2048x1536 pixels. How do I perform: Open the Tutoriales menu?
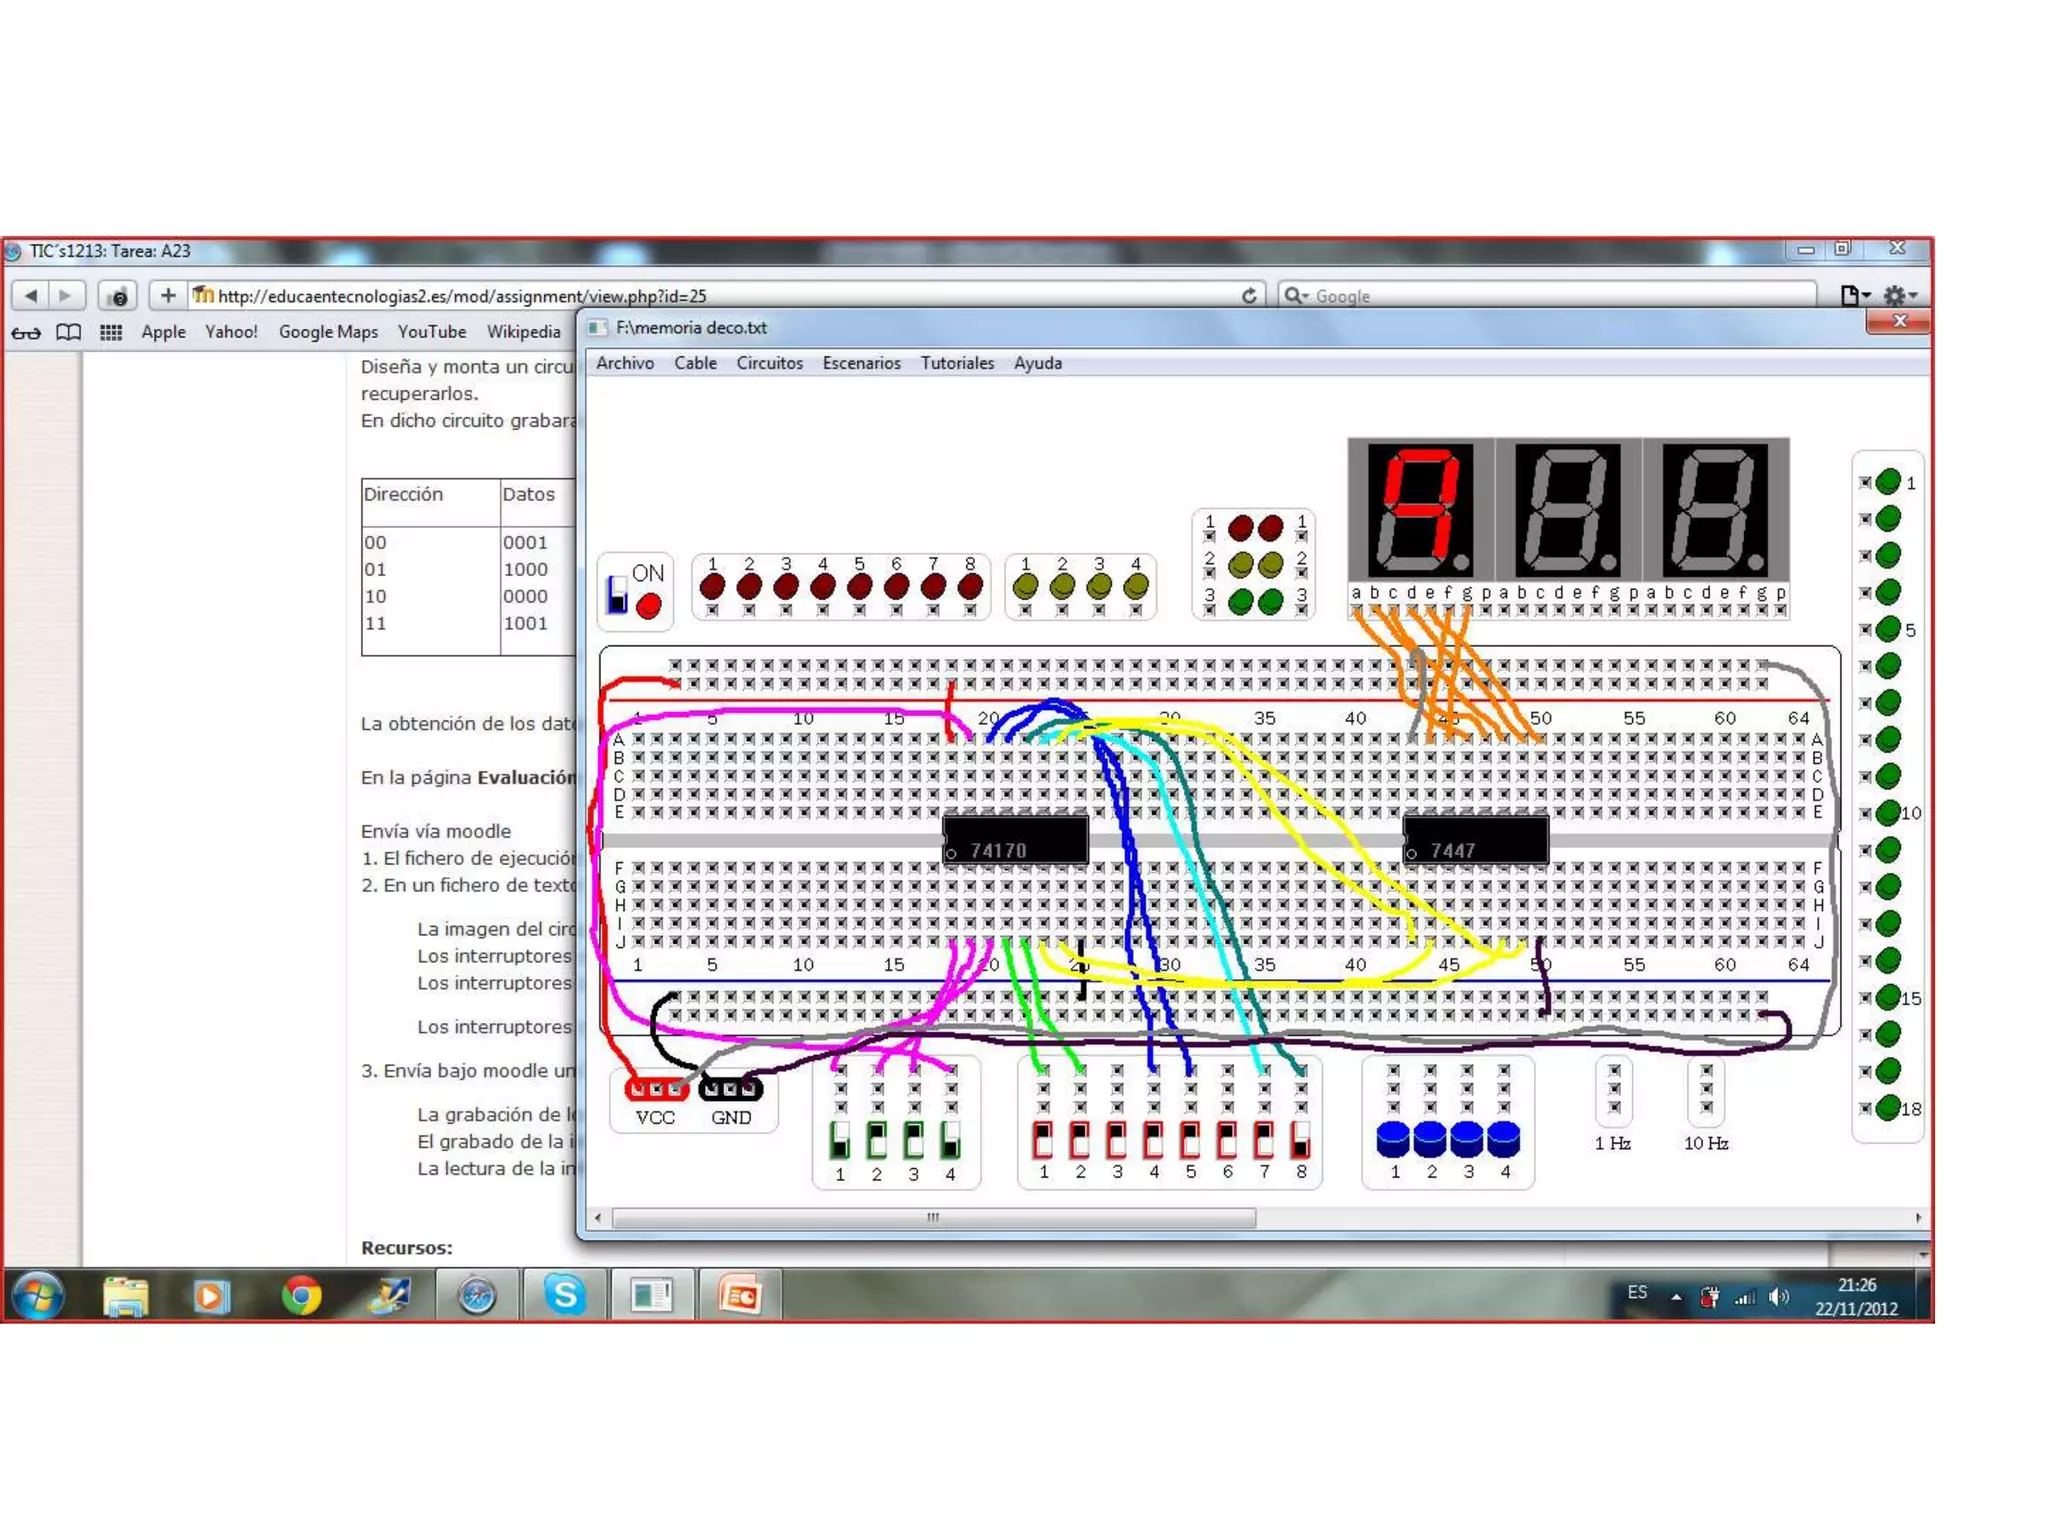coord(957,363)
